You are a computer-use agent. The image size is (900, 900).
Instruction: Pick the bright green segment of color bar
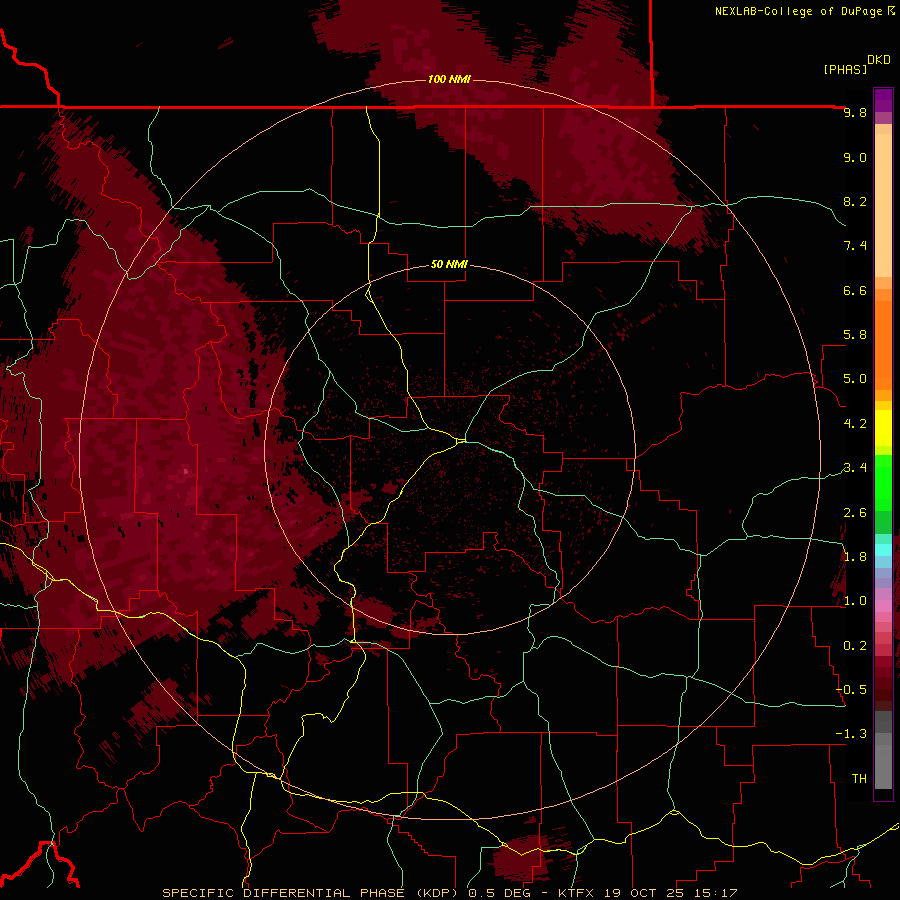pos(883,483)
